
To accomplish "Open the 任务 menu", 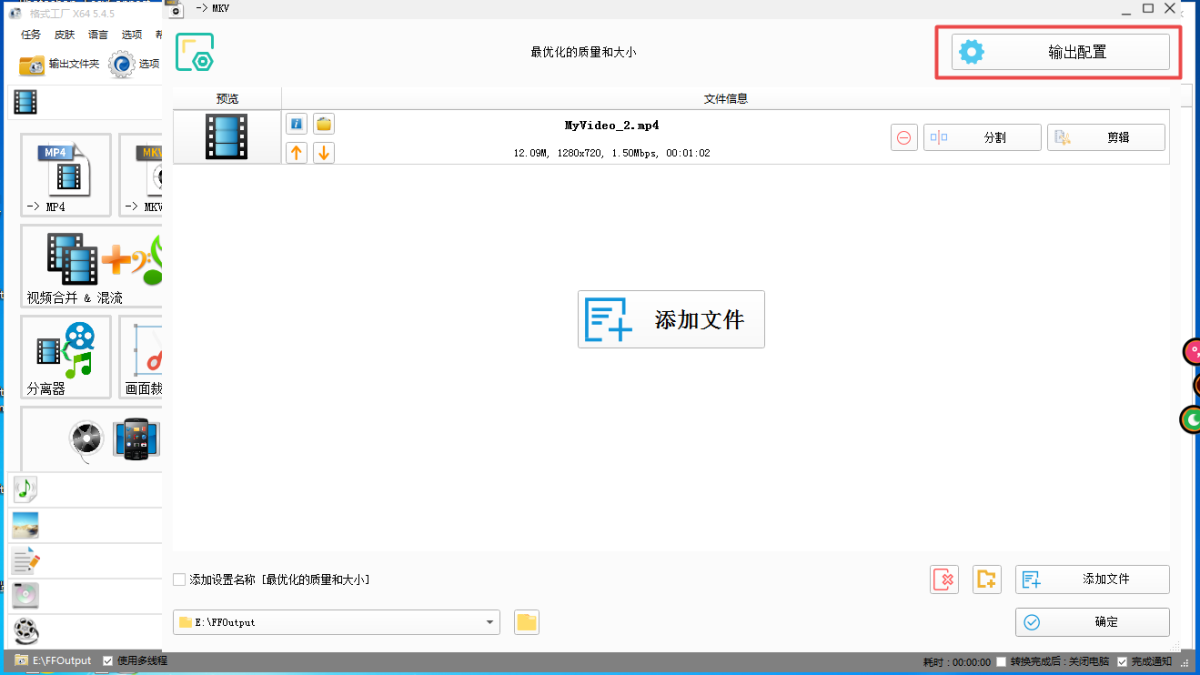I will coord(31,34).
